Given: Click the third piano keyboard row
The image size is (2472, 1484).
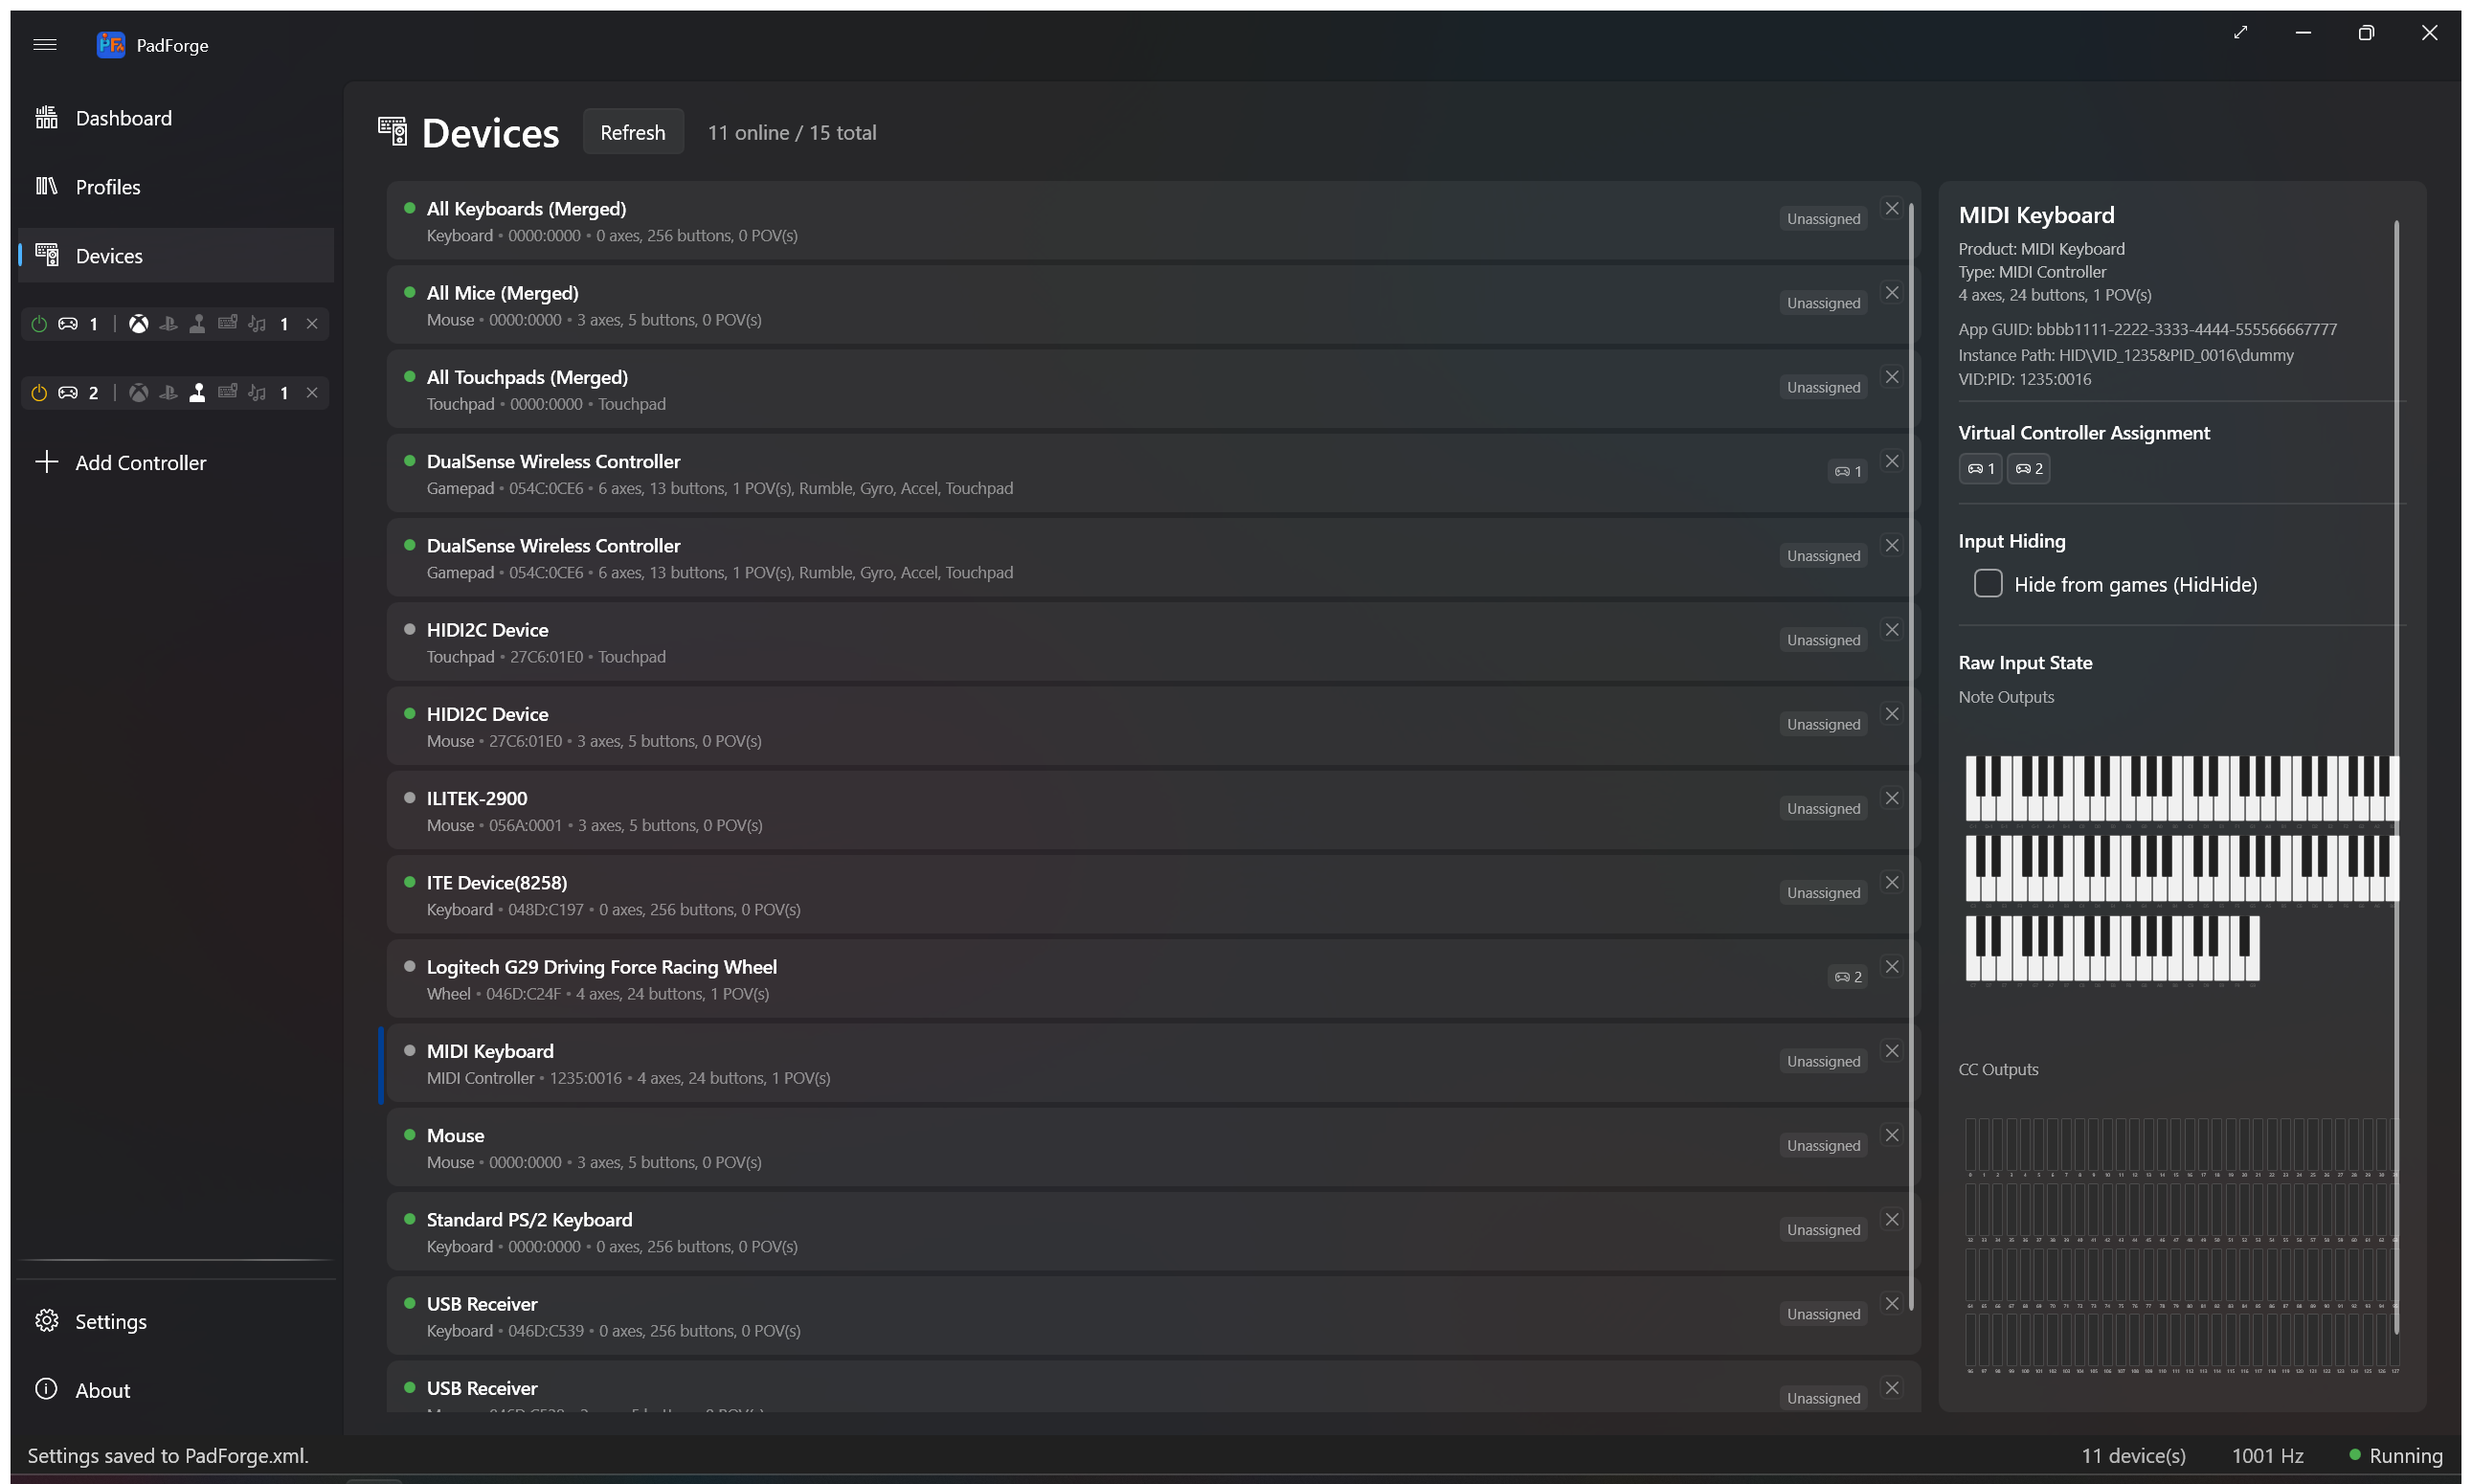Looking at the screenshot, I should (2112, 948).
